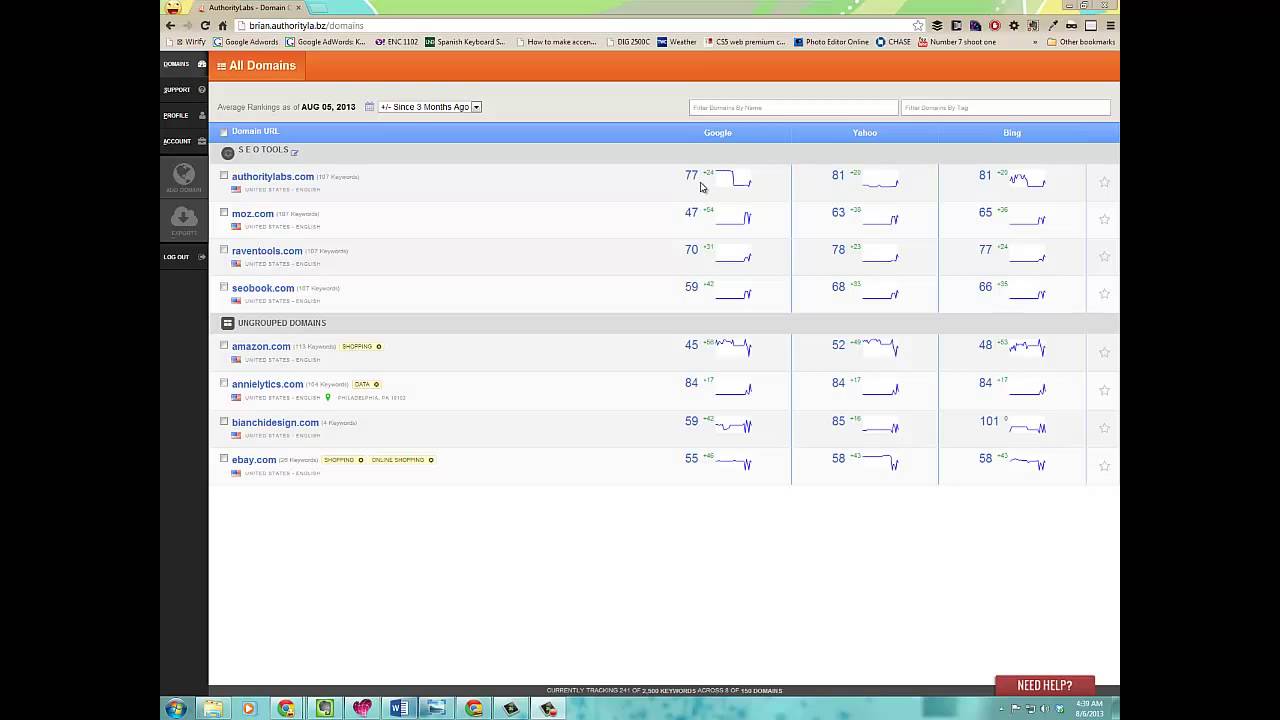Check the amazon.com row checkbox
The height and width of the screenshot is (720, 1280).
(x=224, y=346)
